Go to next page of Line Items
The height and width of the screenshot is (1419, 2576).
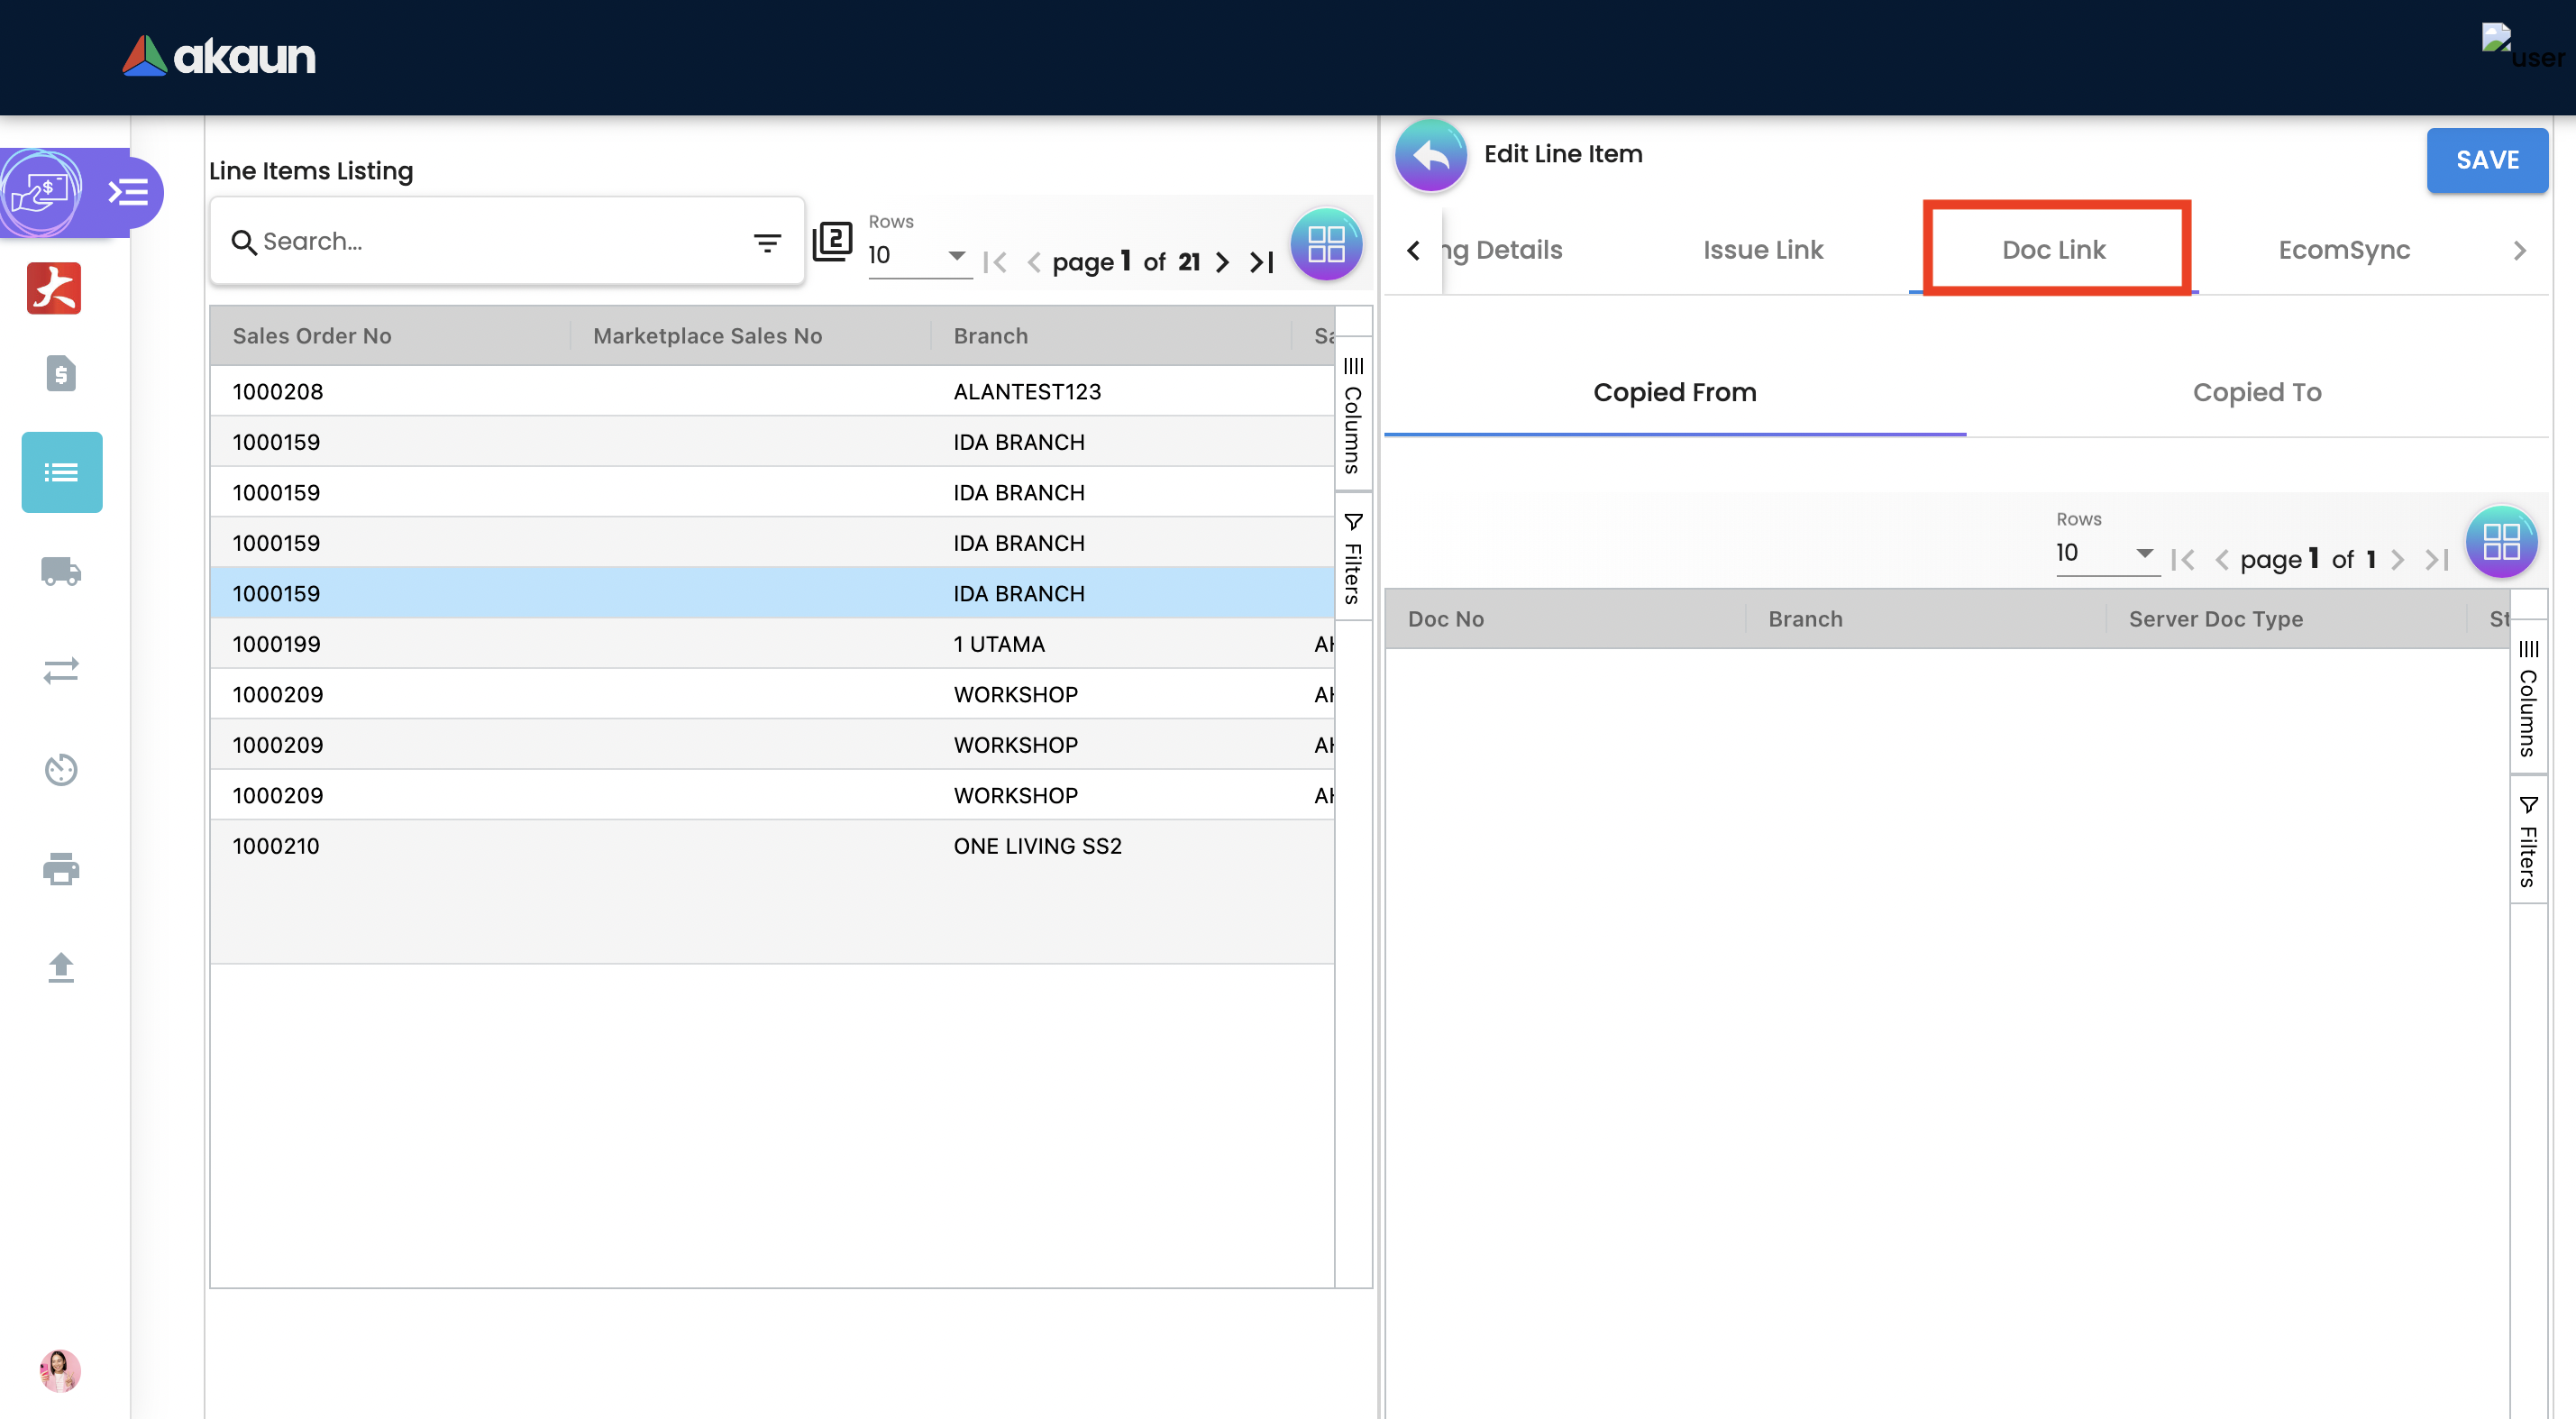pos(1222,262)
